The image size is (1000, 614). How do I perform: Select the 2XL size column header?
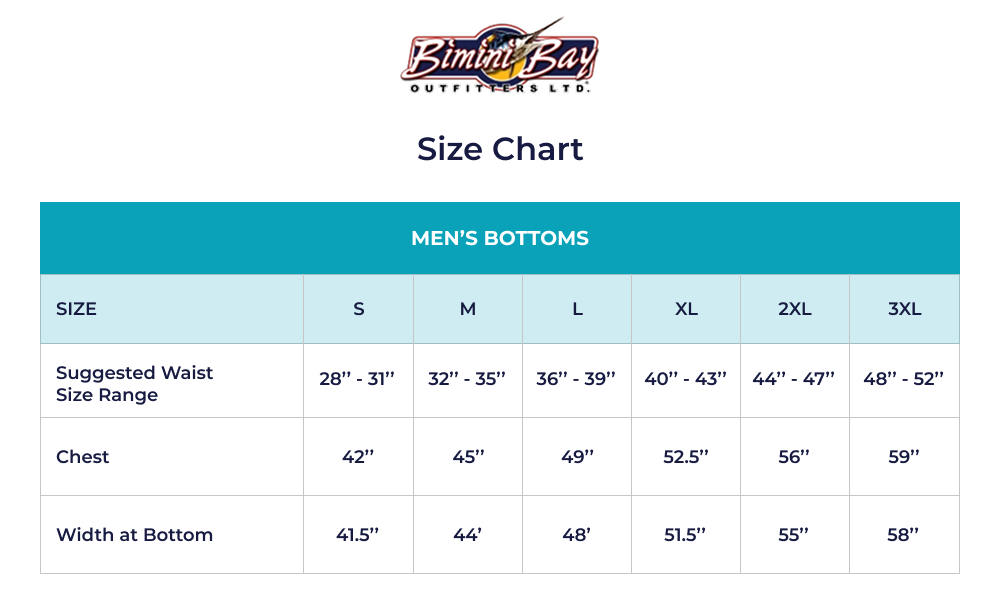[795, 309]
